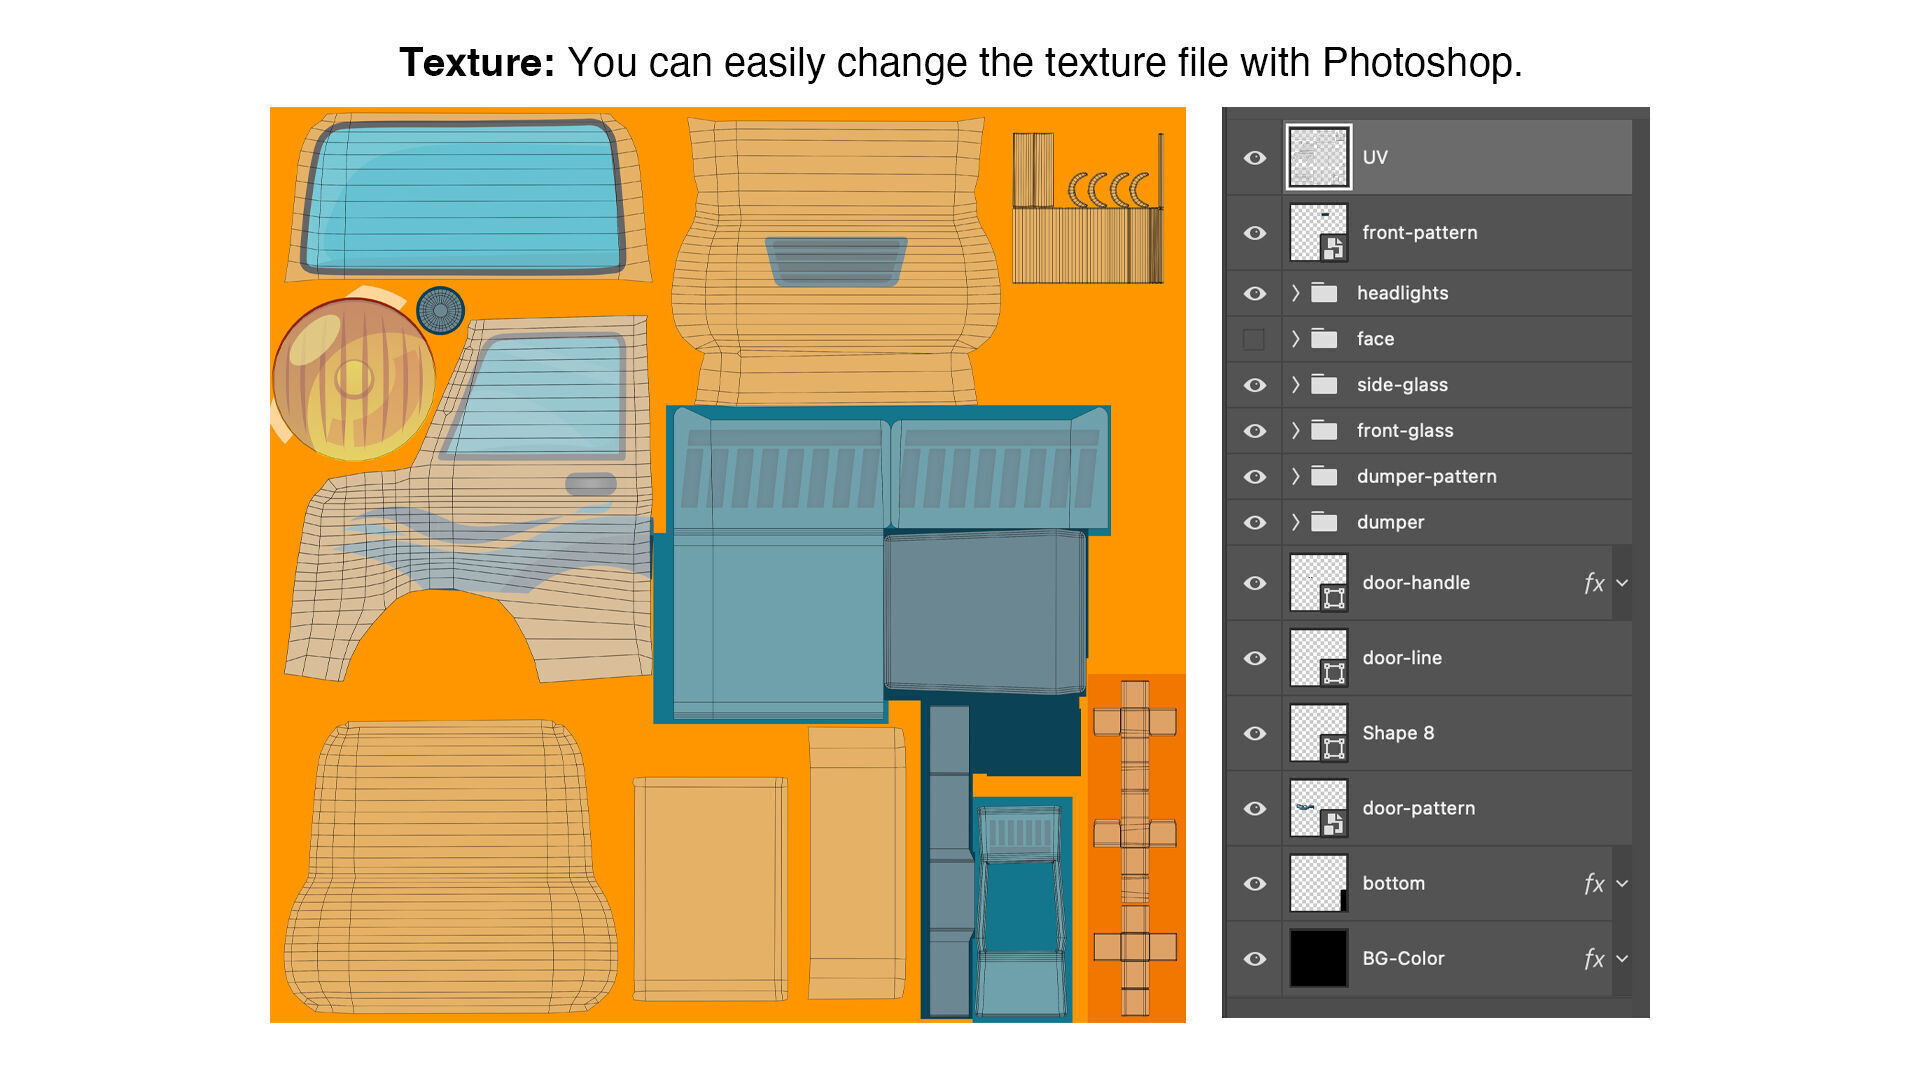This screenshot has width=1920, height=1080.
Task: Collapse effects arrow on door-handle layer
Action: tap(1622, 583)
